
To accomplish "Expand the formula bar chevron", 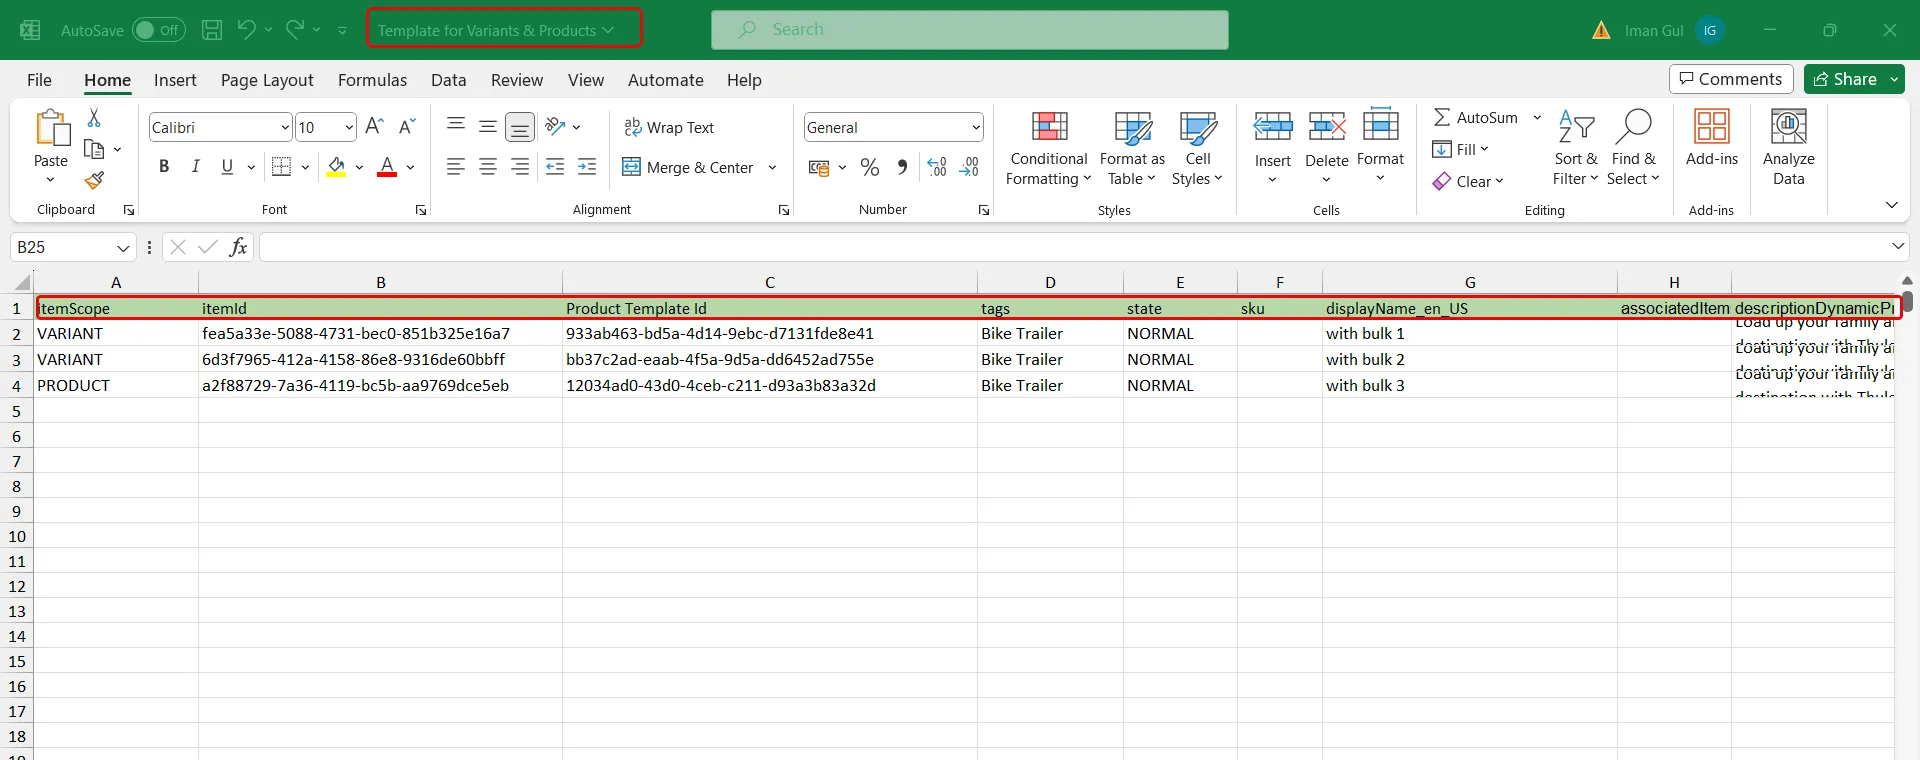I will coord(1897,246).
